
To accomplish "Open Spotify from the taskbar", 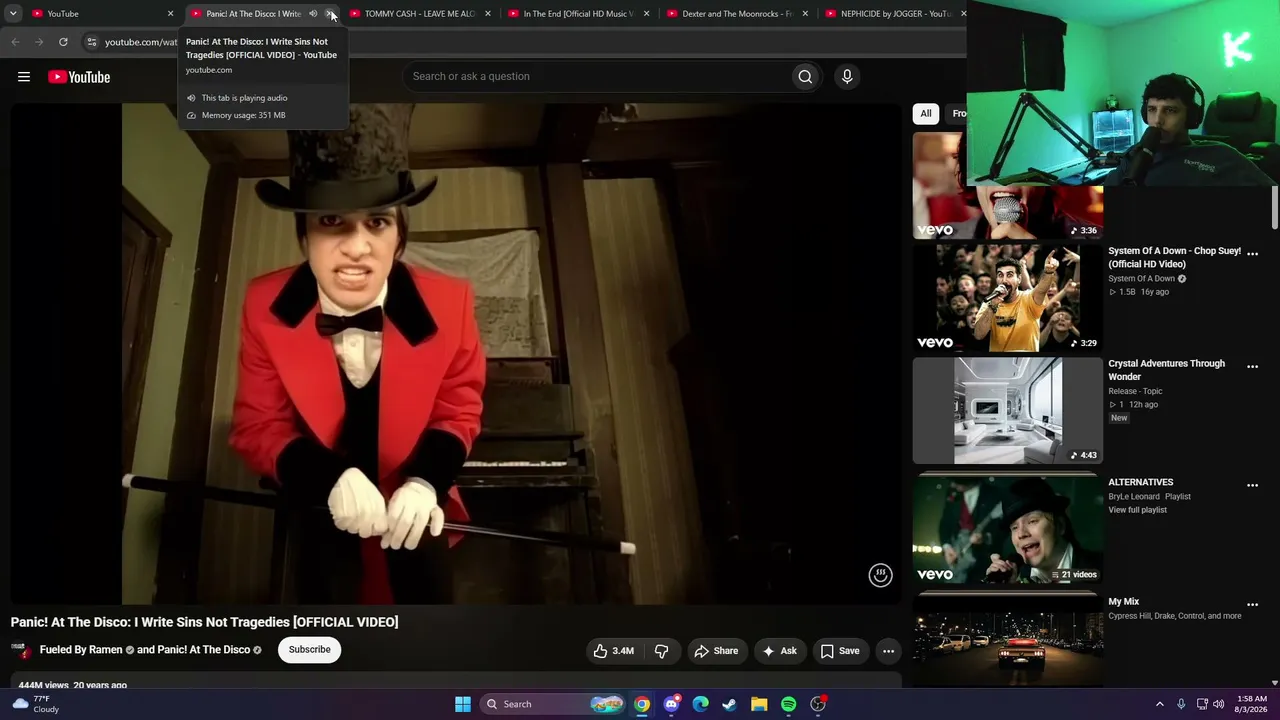I will (x=788, y=704).
